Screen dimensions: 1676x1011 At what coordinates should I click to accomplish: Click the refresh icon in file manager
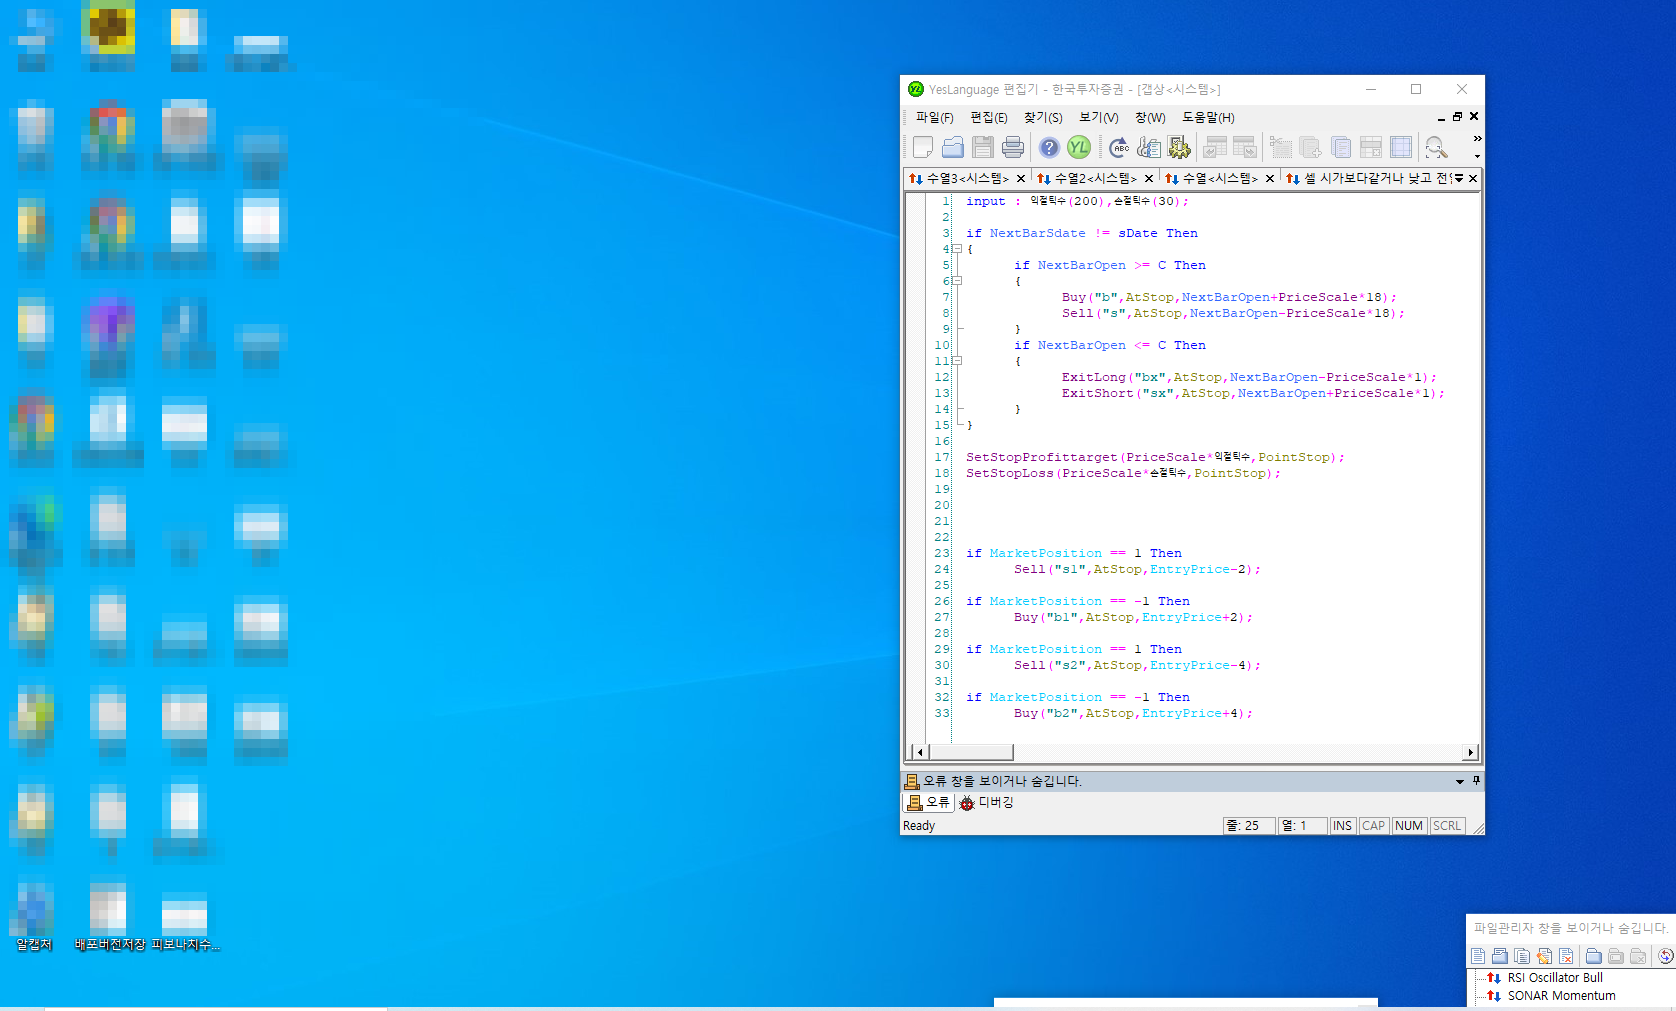point(1665,956)
